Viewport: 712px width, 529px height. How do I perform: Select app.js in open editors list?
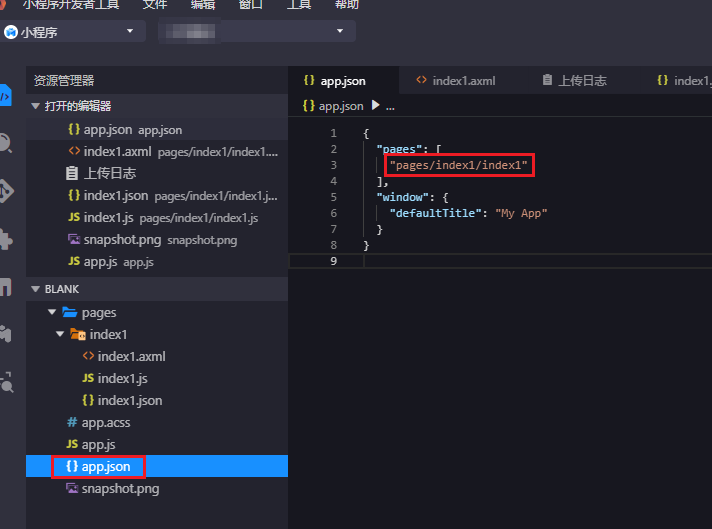[x=157, y=262]
